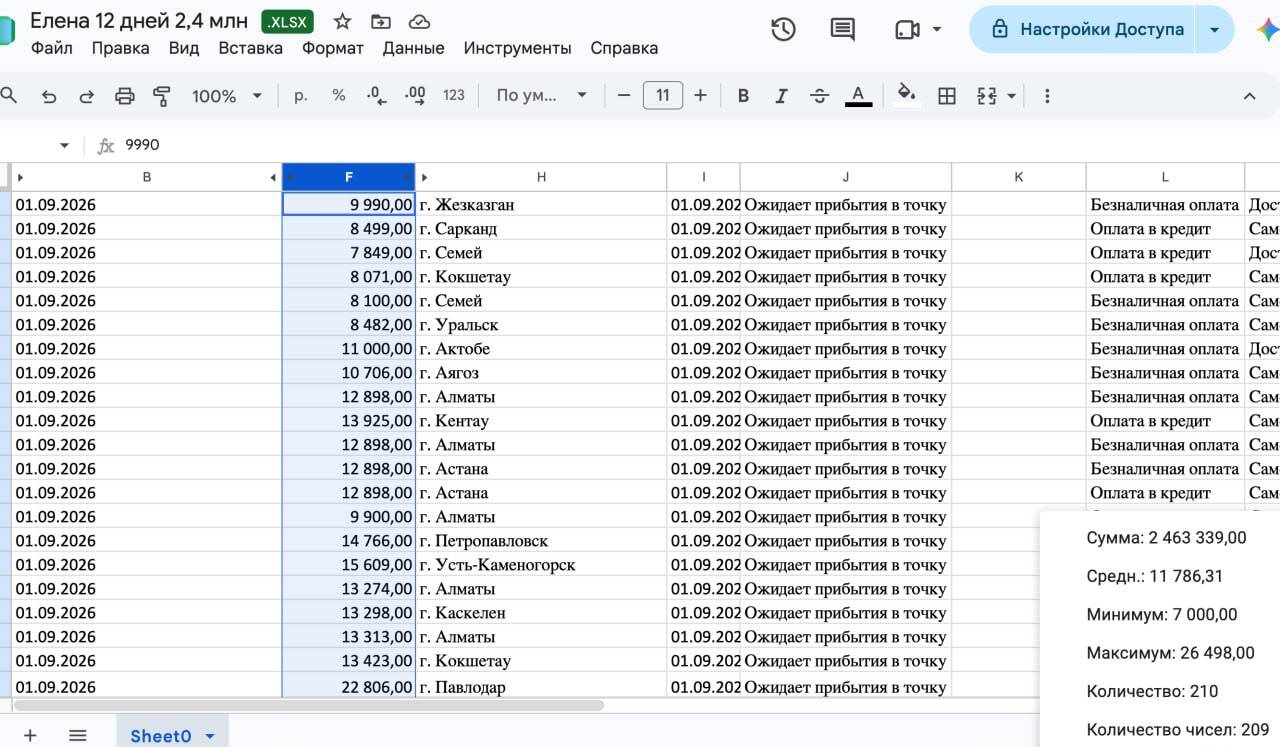Open the Данные menu
1280x747 pixels.
413,48
